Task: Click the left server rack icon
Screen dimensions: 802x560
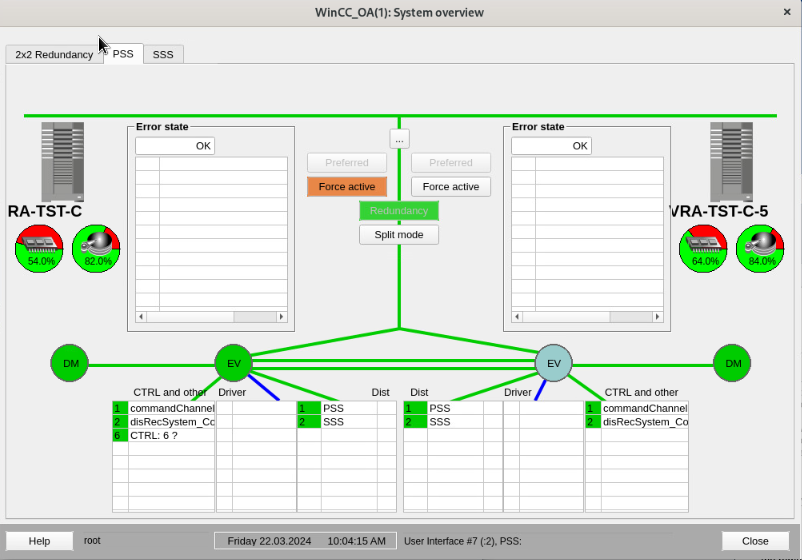Action: [62, 161]
